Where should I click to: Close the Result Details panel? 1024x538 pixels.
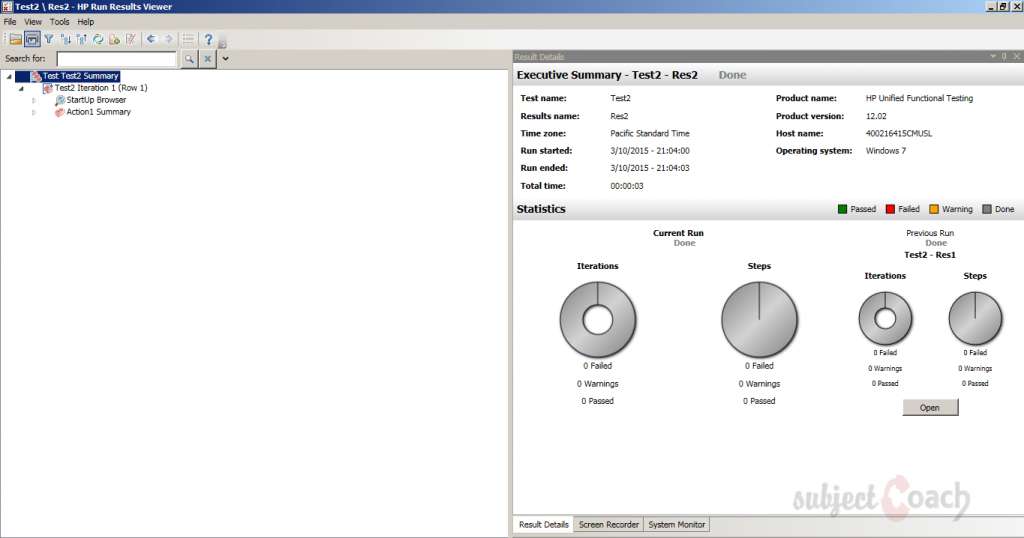point(1016,57)
